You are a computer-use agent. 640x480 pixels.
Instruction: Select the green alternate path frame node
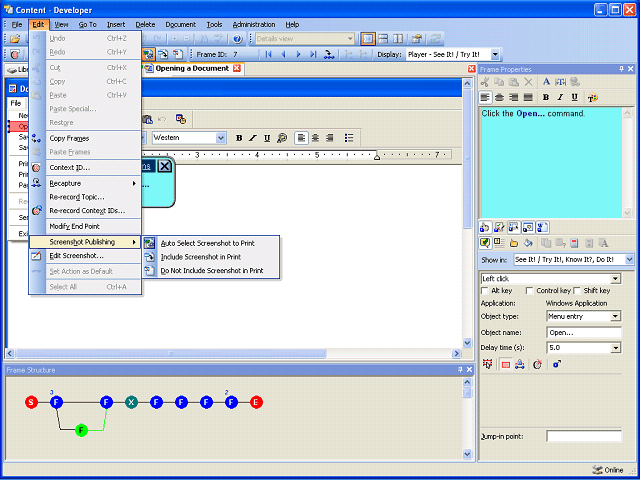(x=82, y=430)
